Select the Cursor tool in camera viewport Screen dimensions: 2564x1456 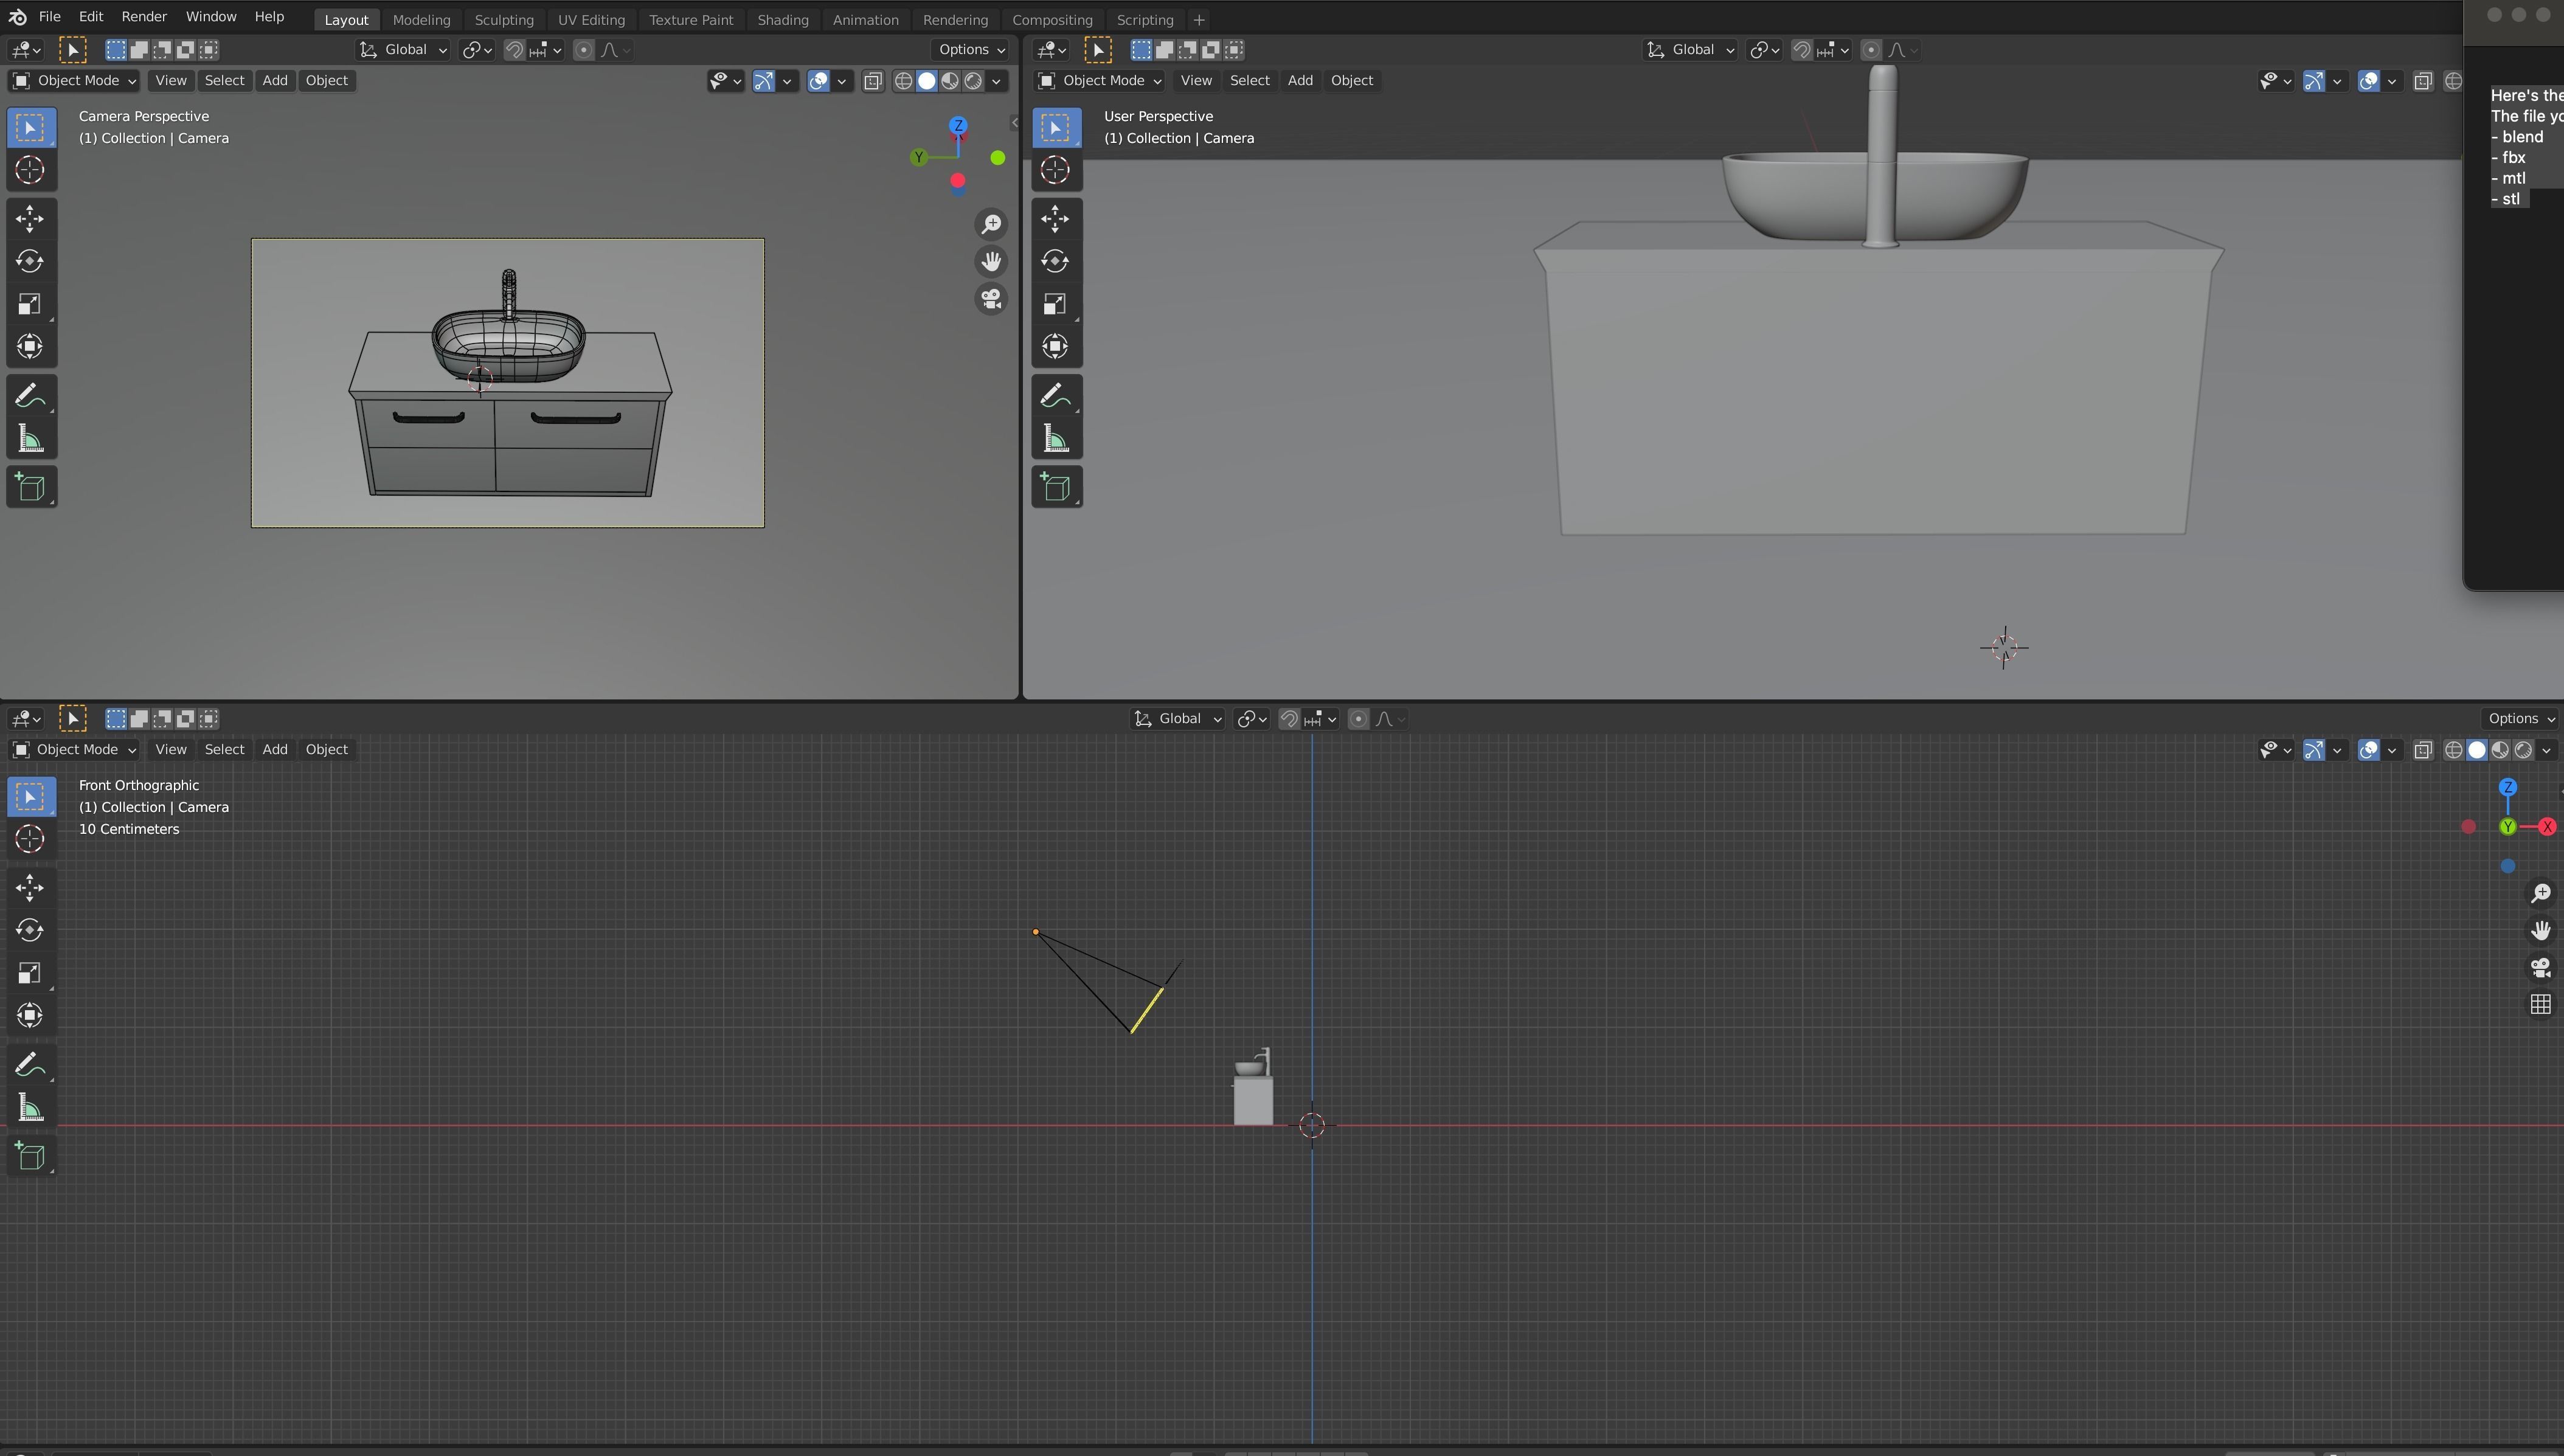click(x=30, y=170)
